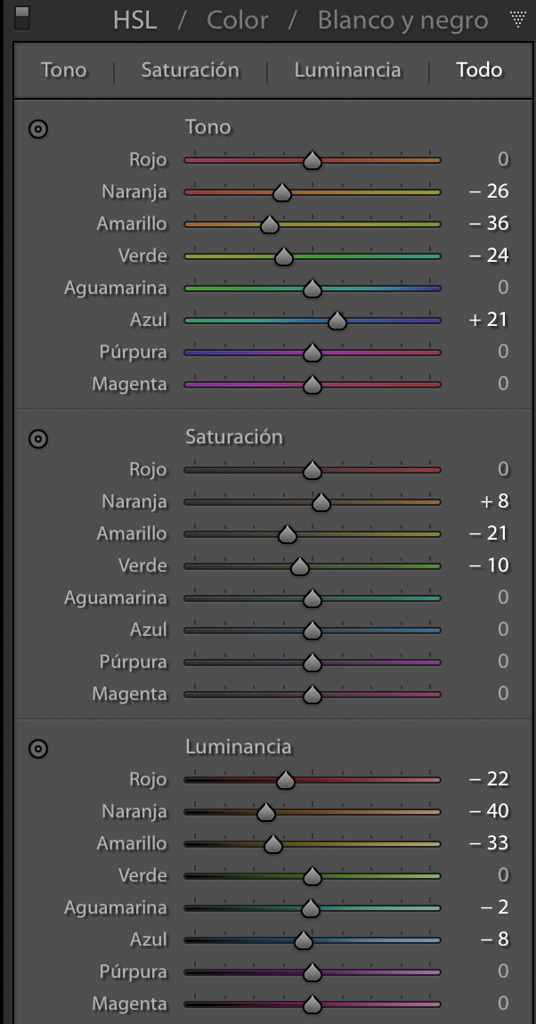
Task: Select the Saturación targeted adjustment tool icon
Action: (x=38, y=439)
